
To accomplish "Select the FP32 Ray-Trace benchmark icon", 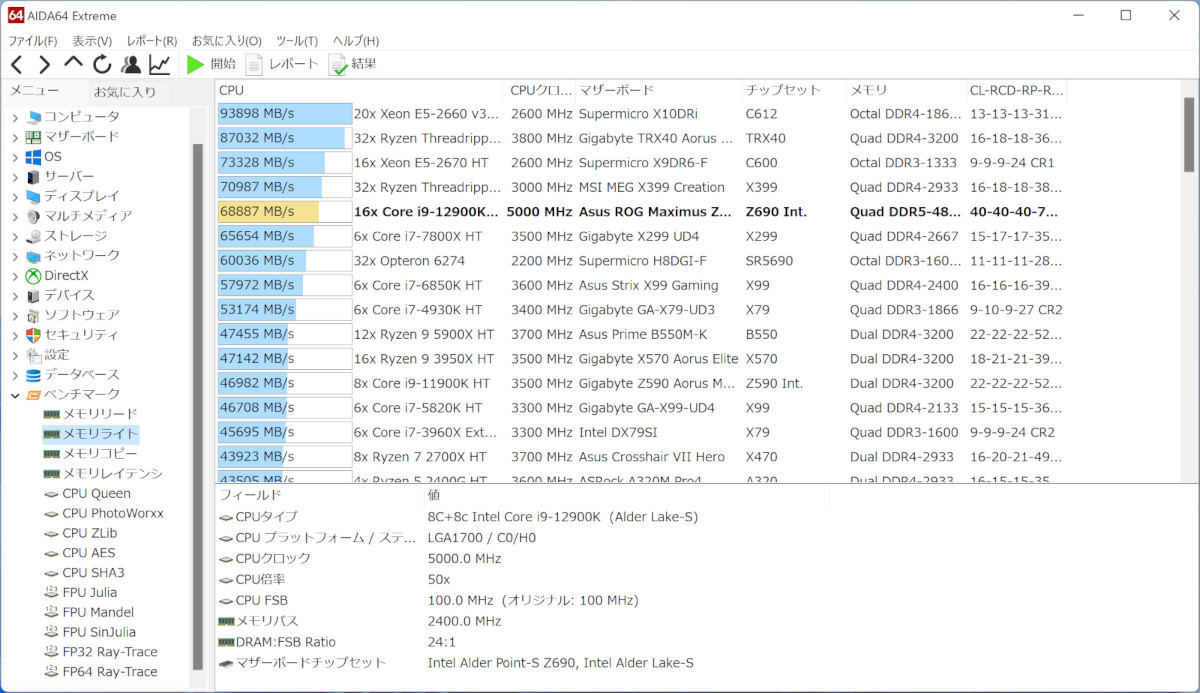I will [51, 652].
